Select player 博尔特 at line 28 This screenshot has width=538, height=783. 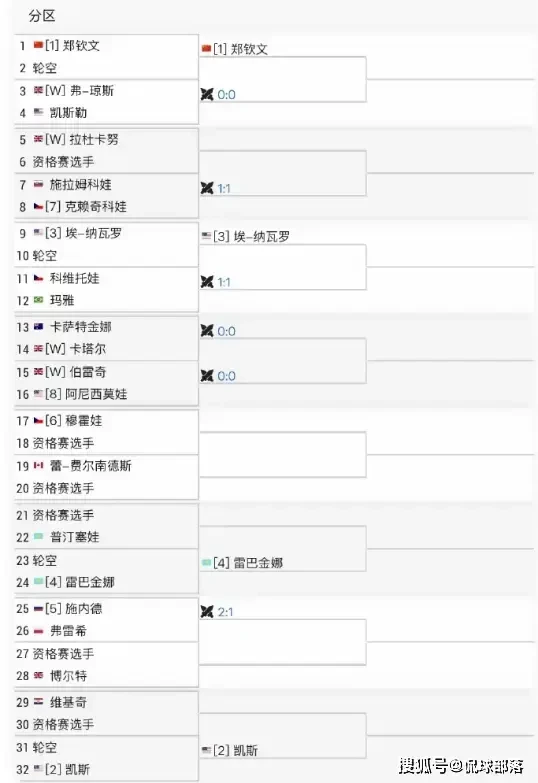click(x=68, y=676)
